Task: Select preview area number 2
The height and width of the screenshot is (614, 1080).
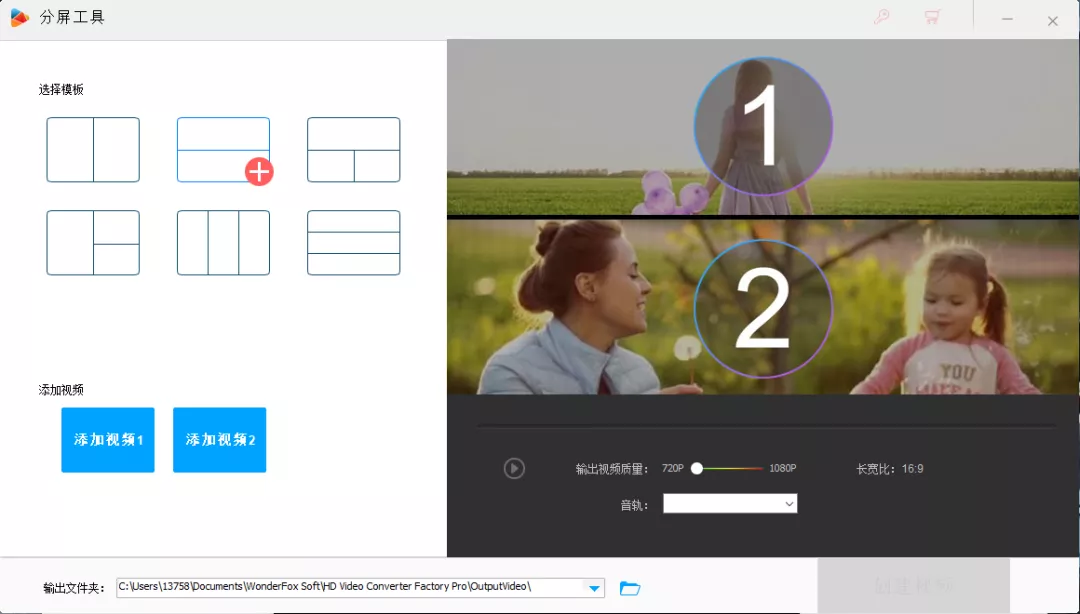Action: [x=763, y=309]
